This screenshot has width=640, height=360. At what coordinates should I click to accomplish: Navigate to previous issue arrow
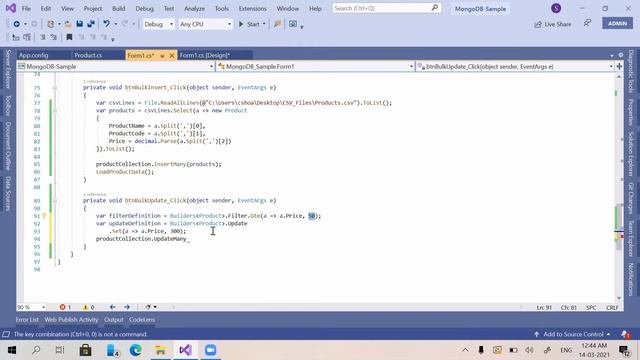113,307
